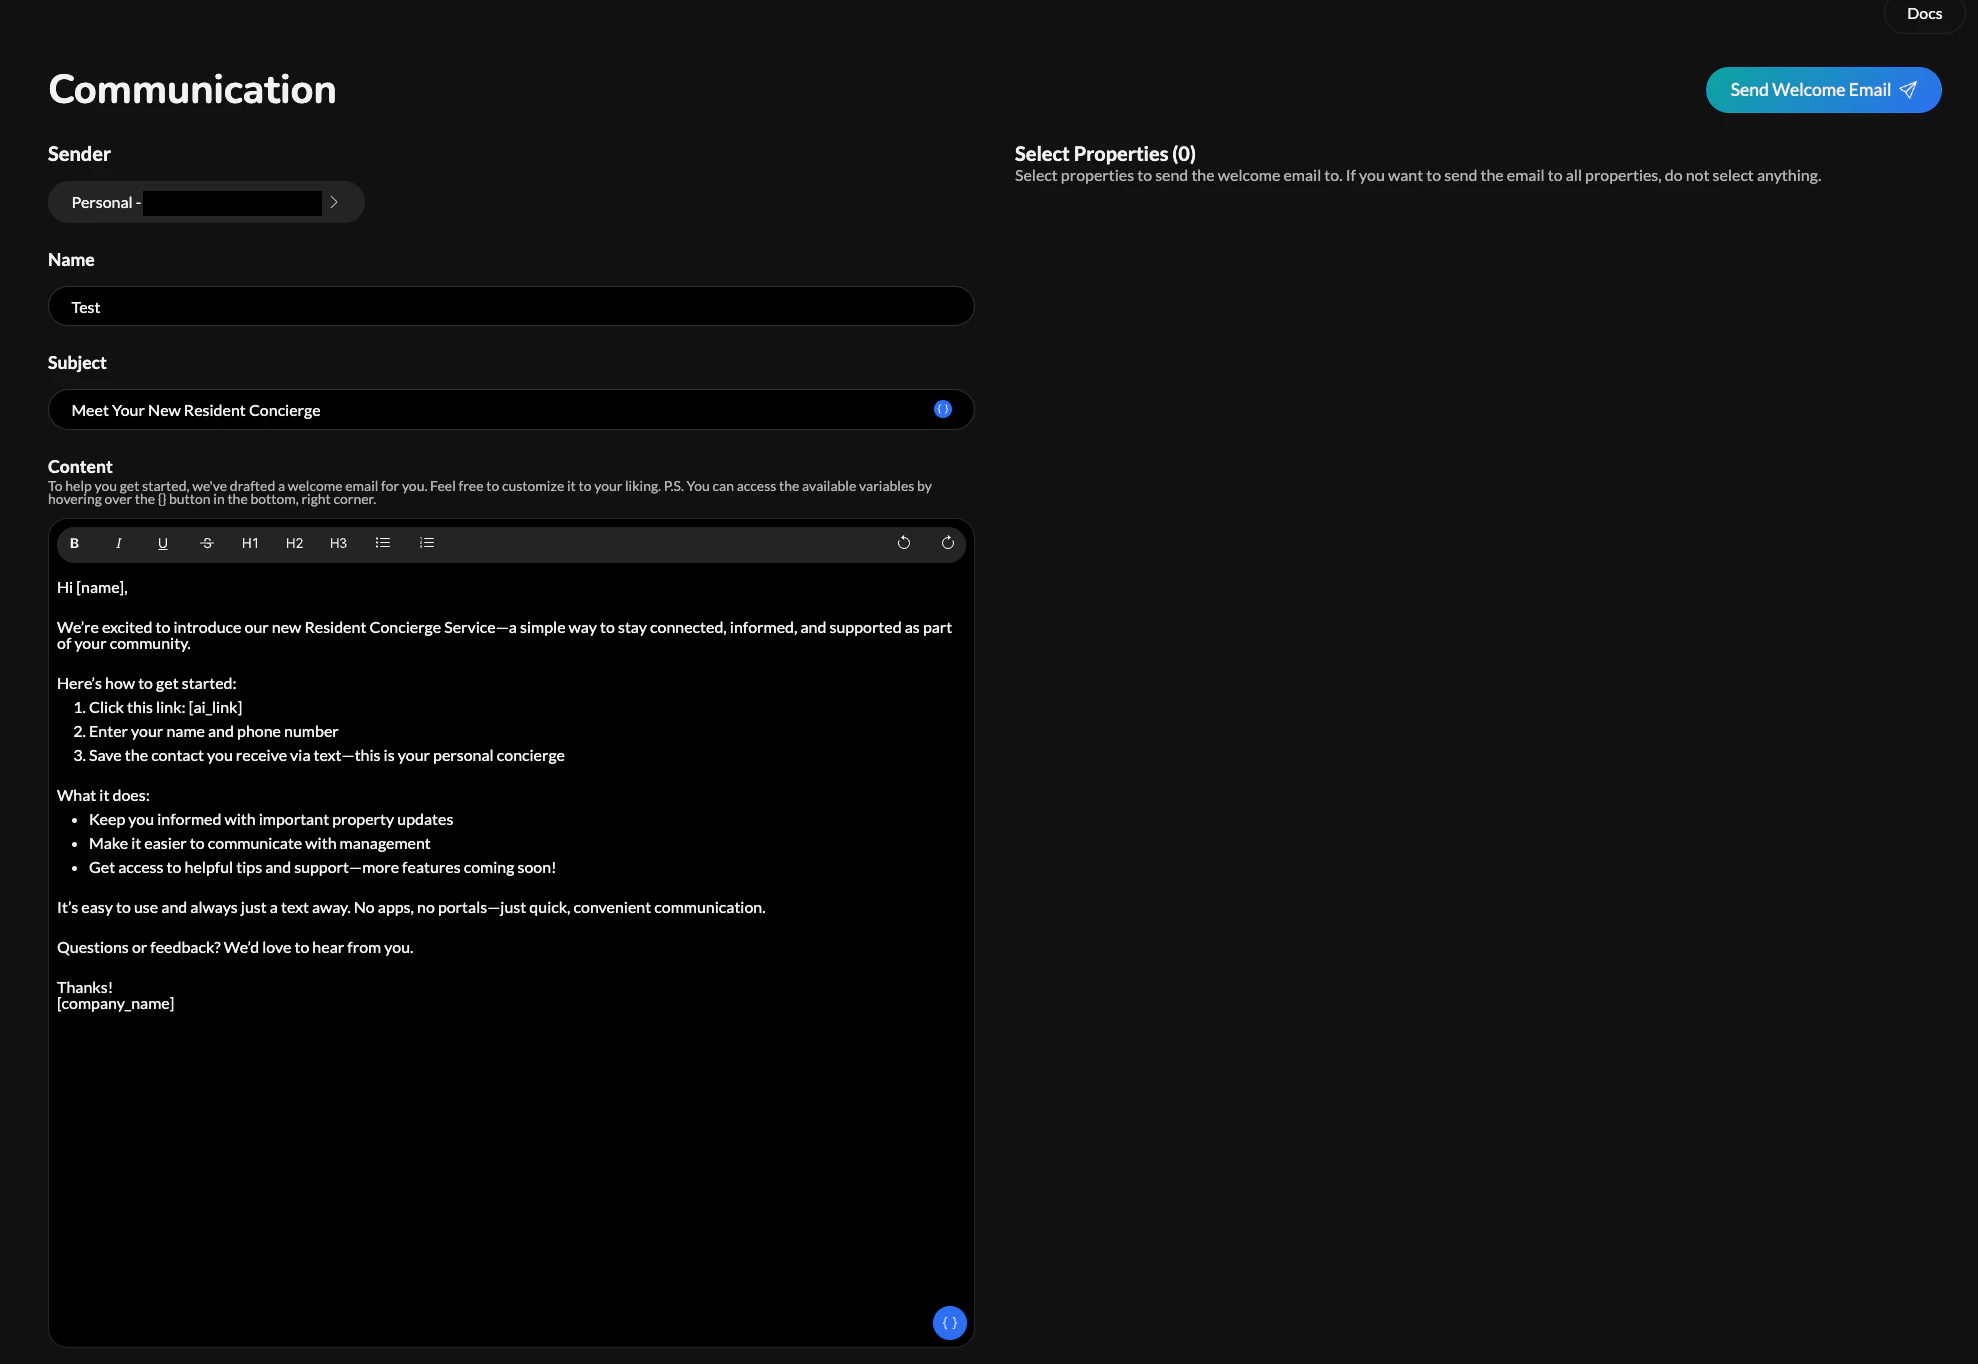Toggle underline formatting
Viewport: 1978px width, 1364px height.
click(x=163, y=543)
